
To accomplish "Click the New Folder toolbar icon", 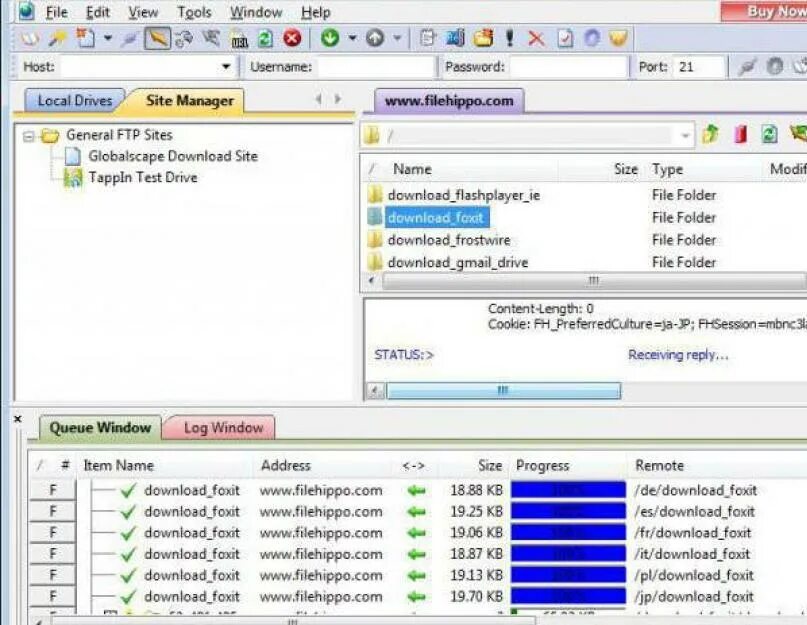I will [x=483, y=39].
